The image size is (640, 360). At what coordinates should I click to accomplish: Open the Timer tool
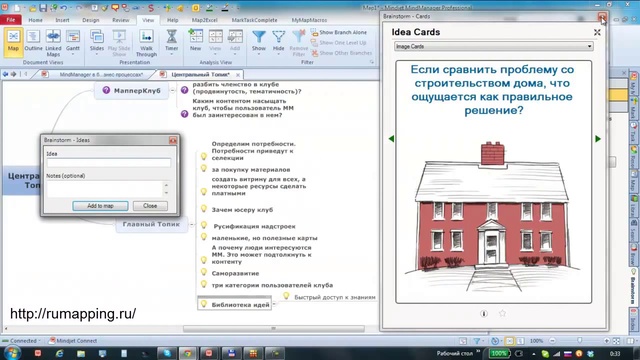coord(171,41)
